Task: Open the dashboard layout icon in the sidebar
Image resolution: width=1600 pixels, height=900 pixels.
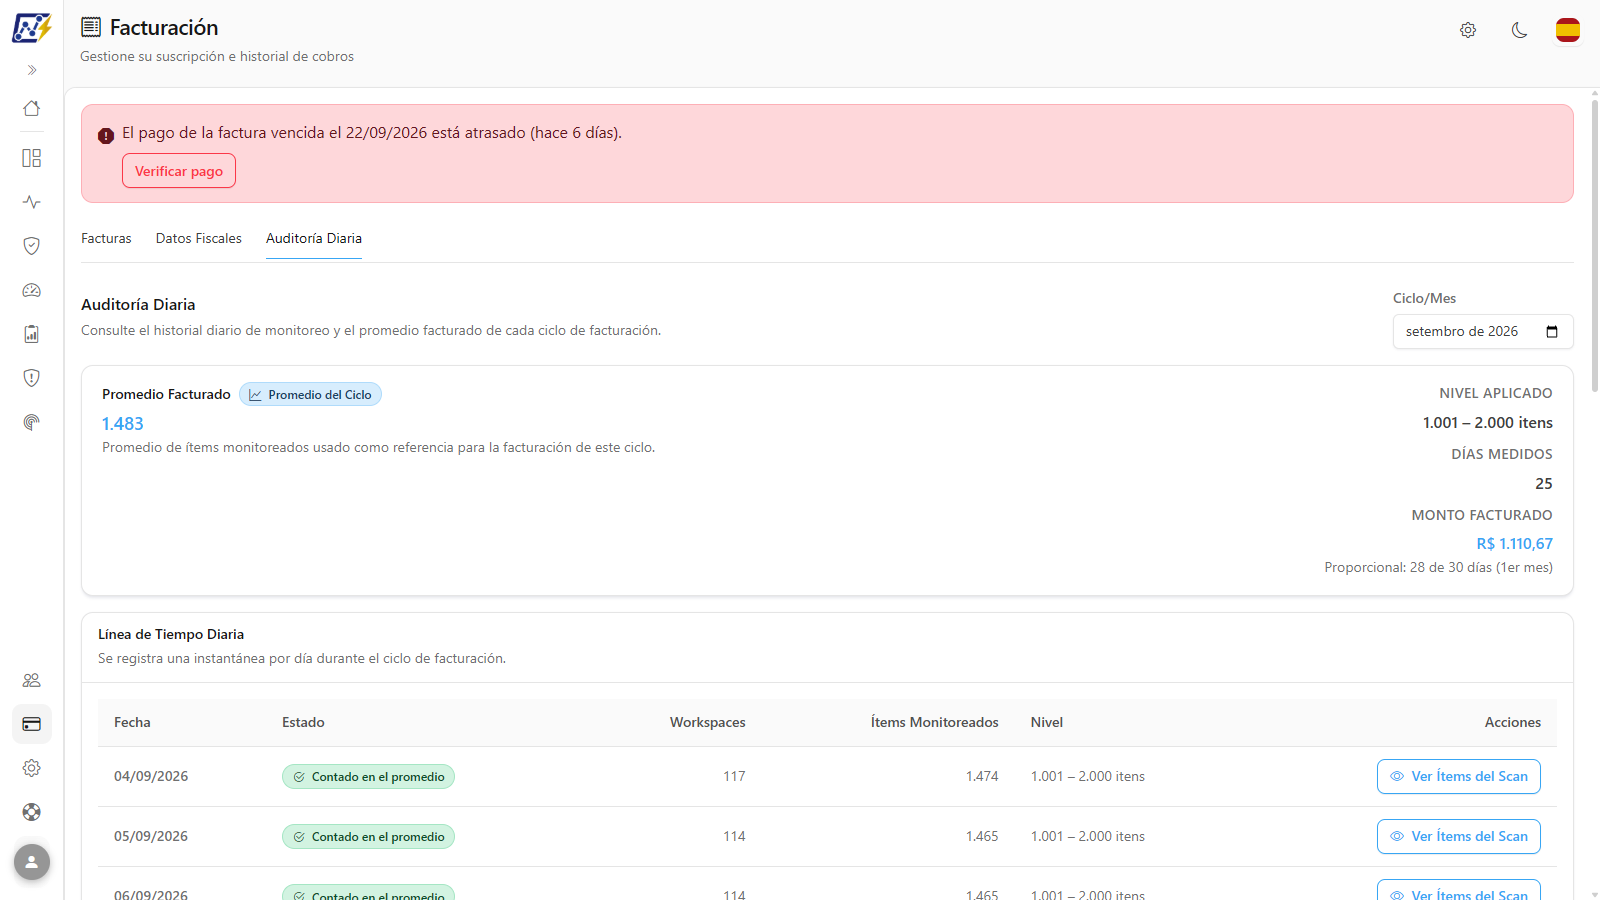Action: (32, 158)
